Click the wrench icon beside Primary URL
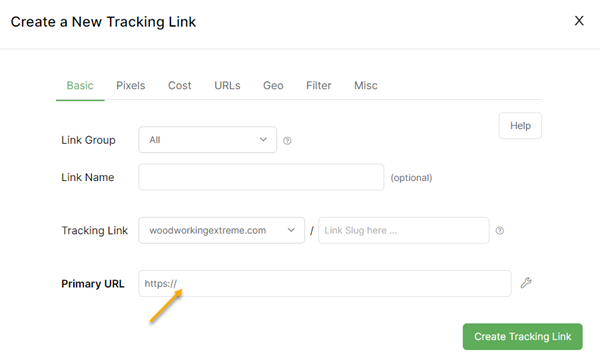This screenshot has width=600, height=362. [526, 283]
